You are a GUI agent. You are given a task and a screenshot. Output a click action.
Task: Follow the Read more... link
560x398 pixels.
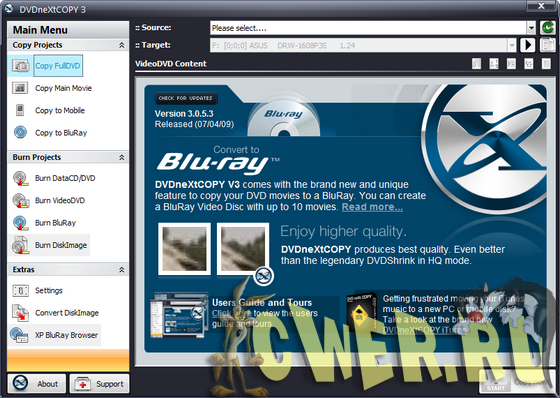tap(372, 207)
